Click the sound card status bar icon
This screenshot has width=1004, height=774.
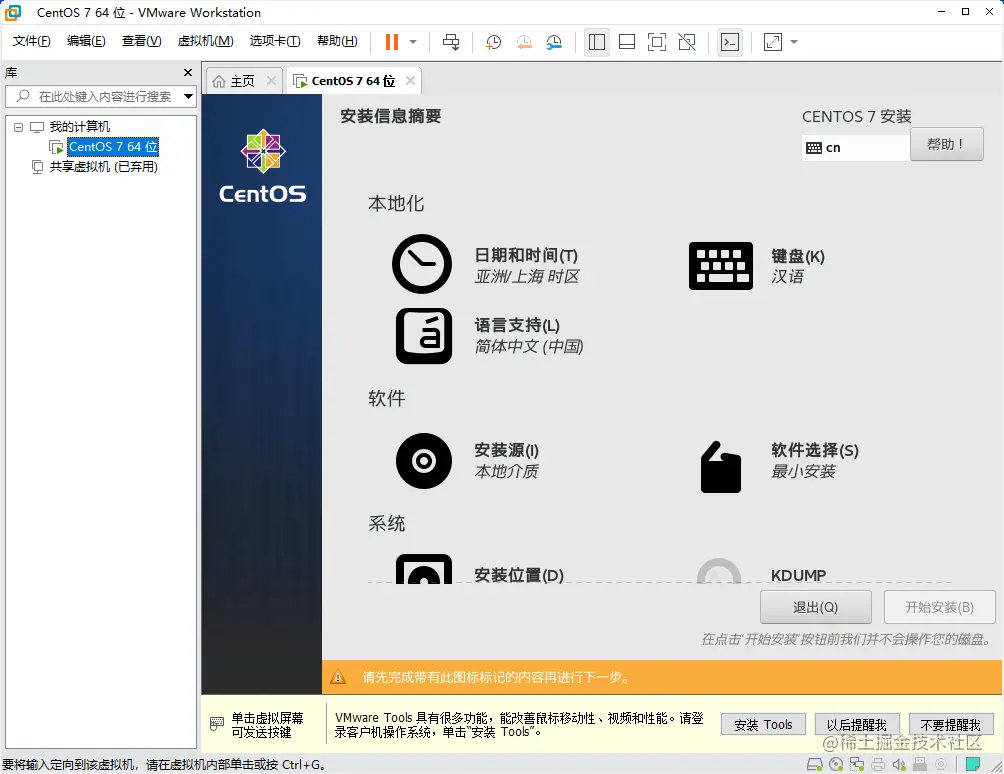(899, 764)
